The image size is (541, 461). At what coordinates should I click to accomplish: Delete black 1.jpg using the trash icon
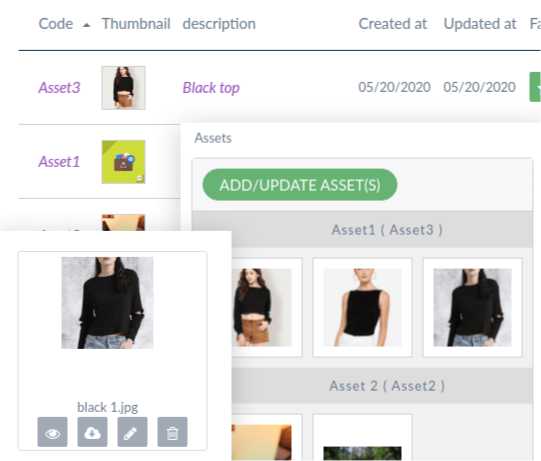point(173,432)
